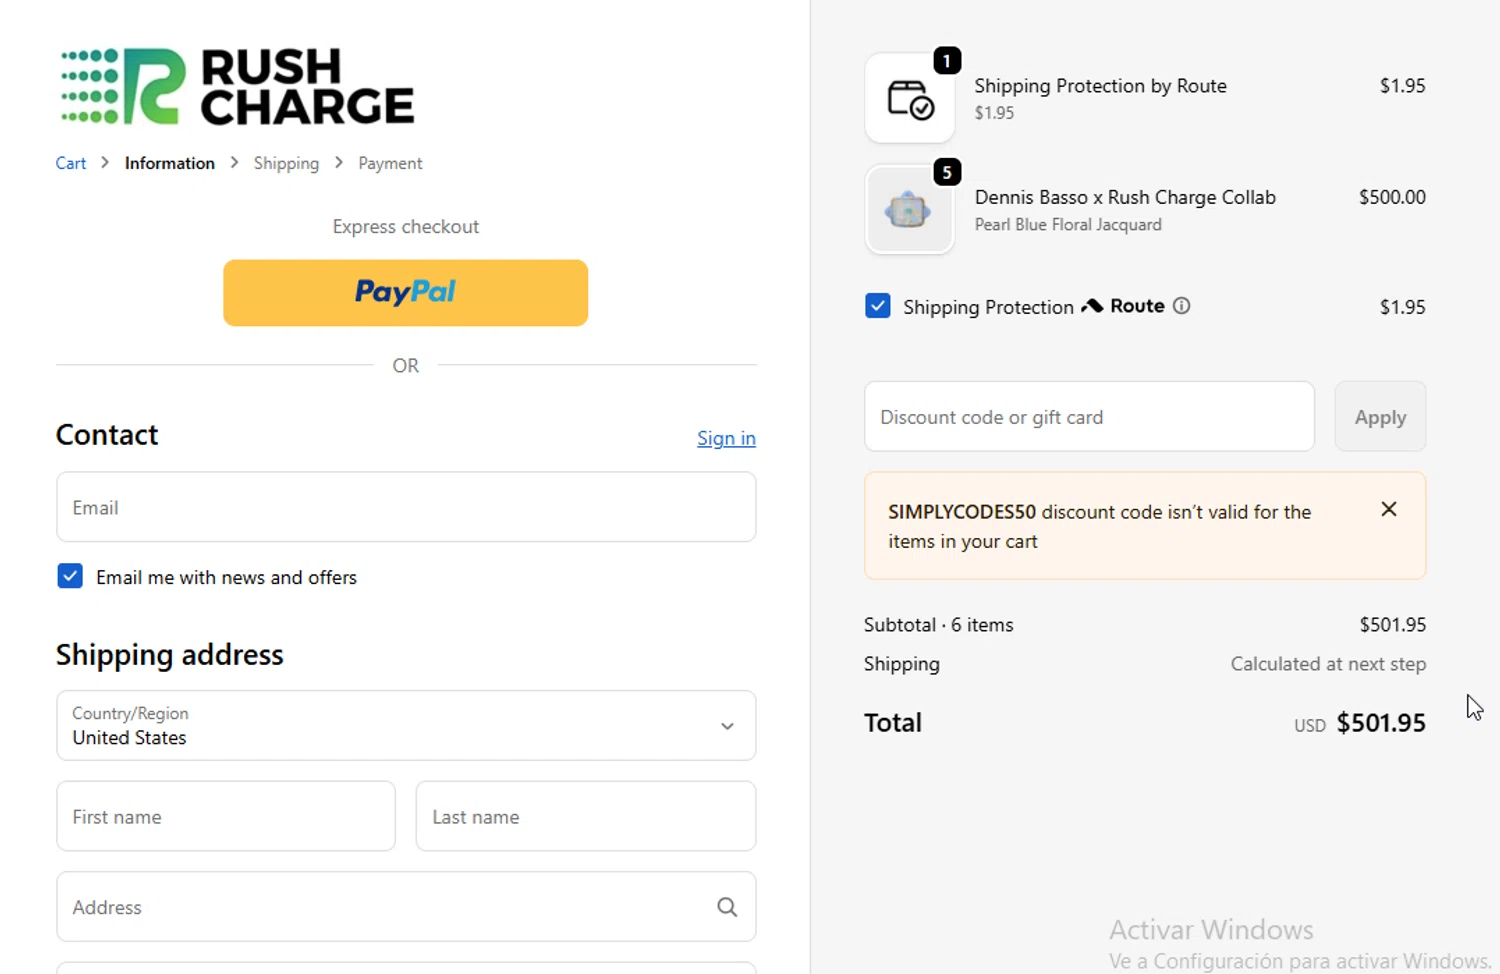Click the address search magnifier icon
Viewport: 1500px width, 974px height.
coord(727,907)
